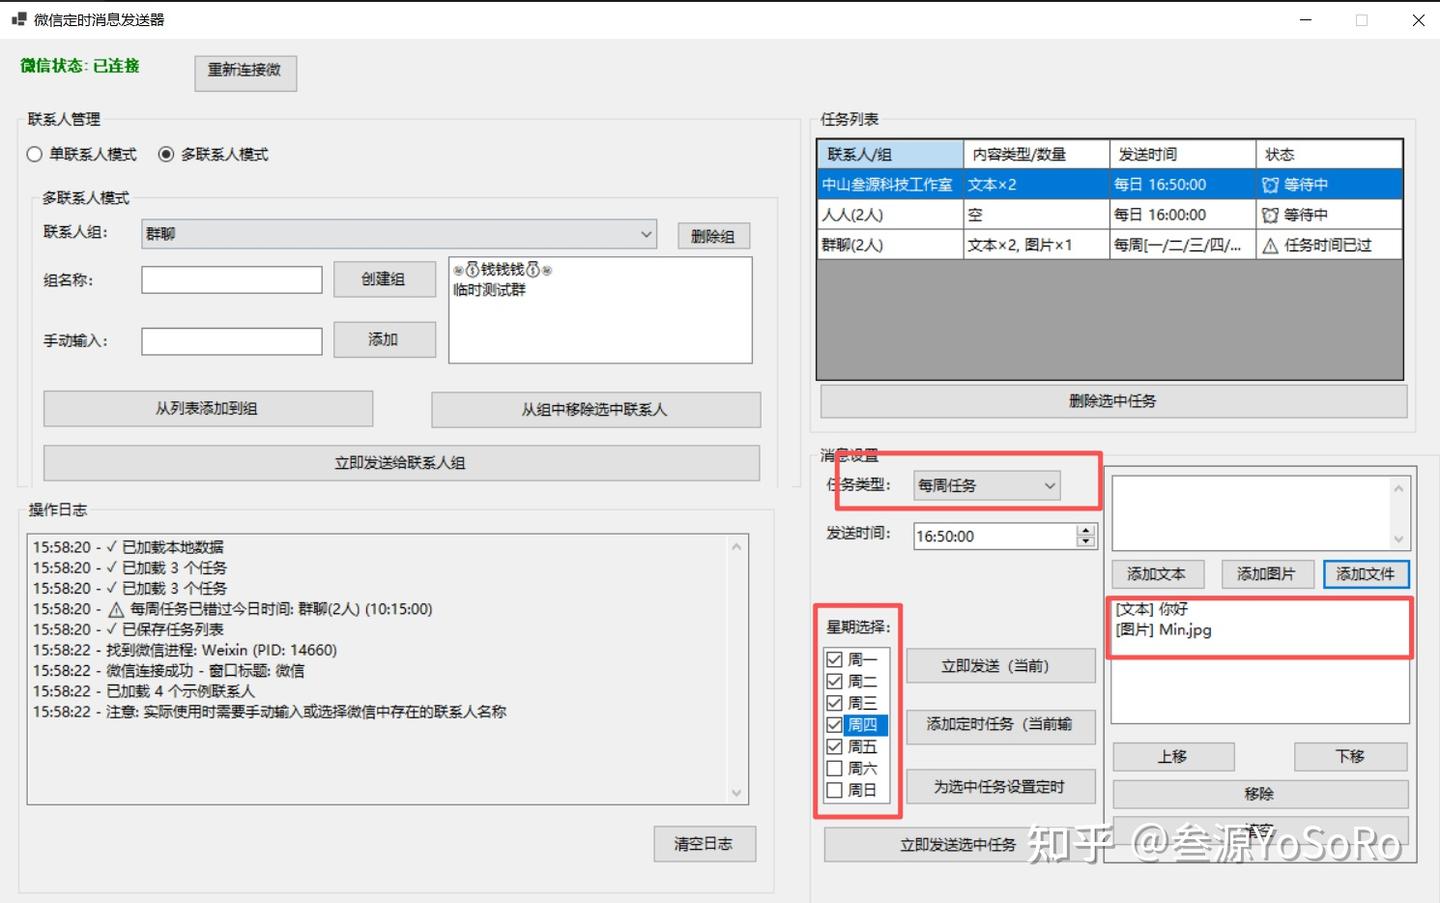This screenshot has width=1440, height=903.
Task: Click 移除 button
Action: point(1260,794)
